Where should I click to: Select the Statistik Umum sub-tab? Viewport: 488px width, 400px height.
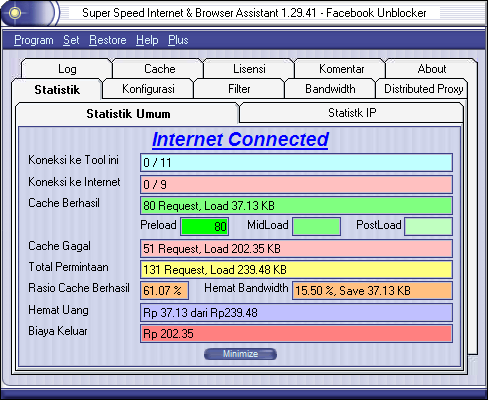click(x=128, y=114)
